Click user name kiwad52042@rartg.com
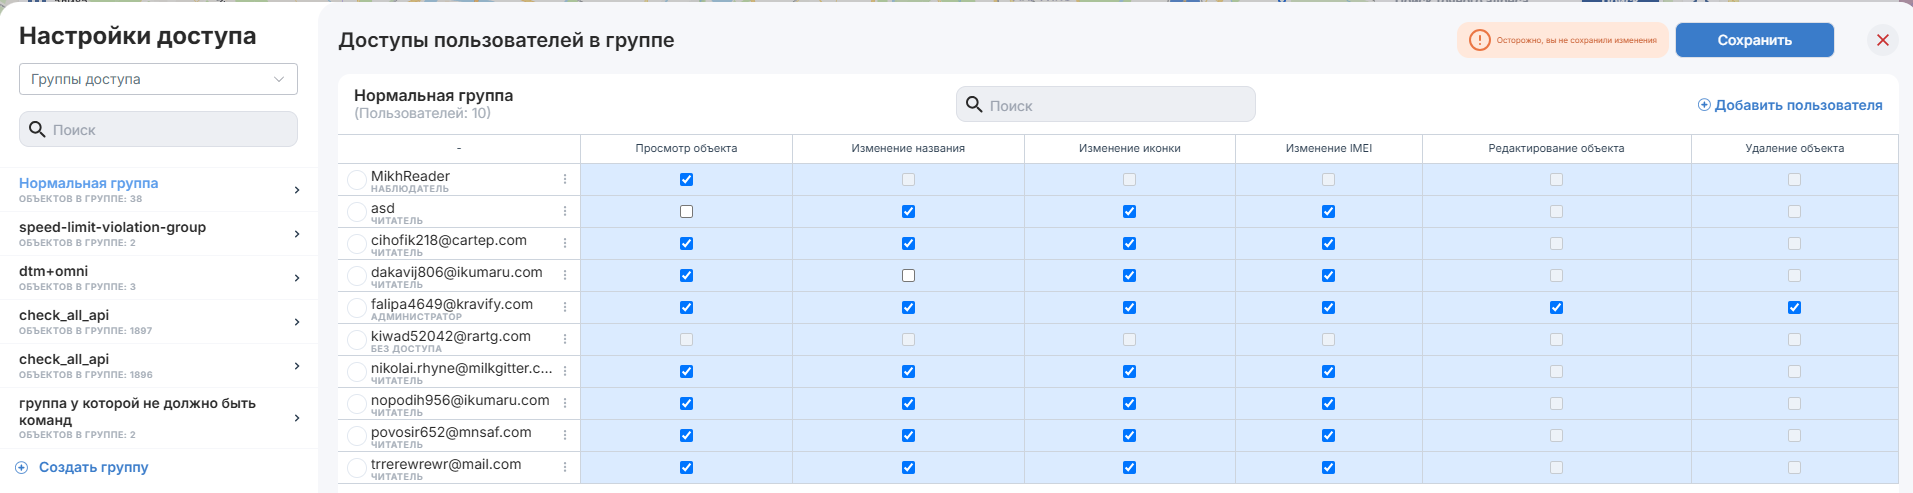Image resolution: width=1913 pixels, height=493 pixels. point(451,336)
